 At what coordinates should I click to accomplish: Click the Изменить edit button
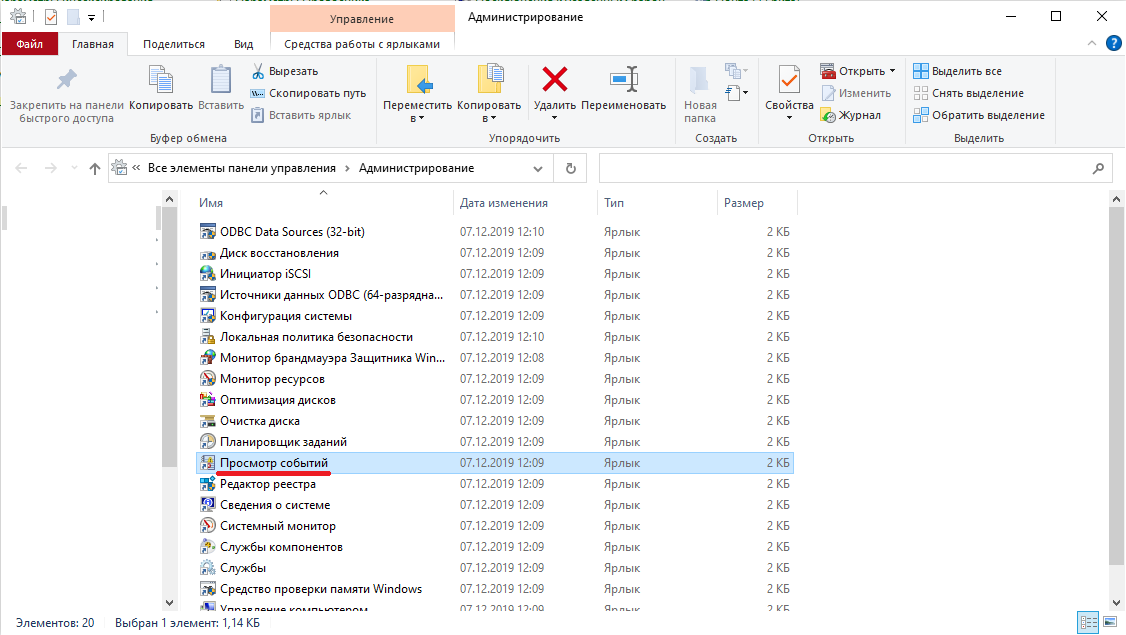point(856,93)
